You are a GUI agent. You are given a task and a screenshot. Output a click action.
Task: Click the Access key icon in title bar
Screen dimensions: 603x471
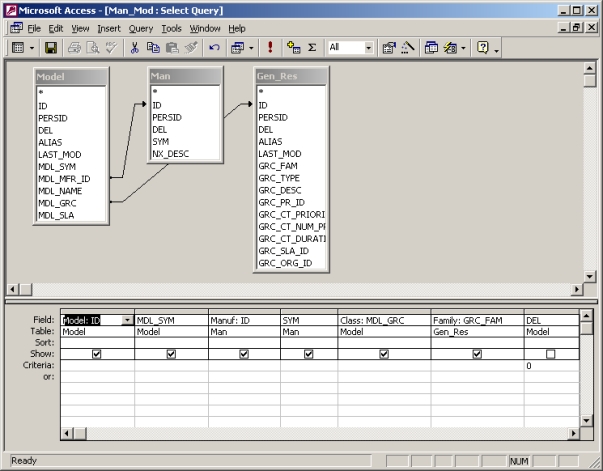[x=11, y=10]
